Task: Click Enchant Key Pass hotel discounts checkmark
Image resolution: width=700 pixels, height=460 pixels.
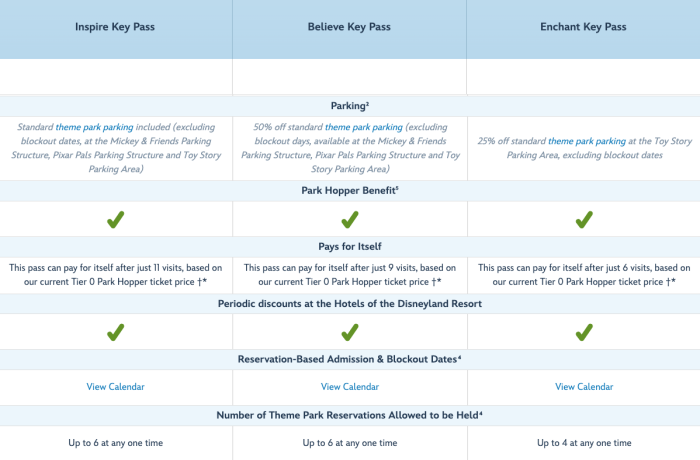Action: (x=584, y=331)
